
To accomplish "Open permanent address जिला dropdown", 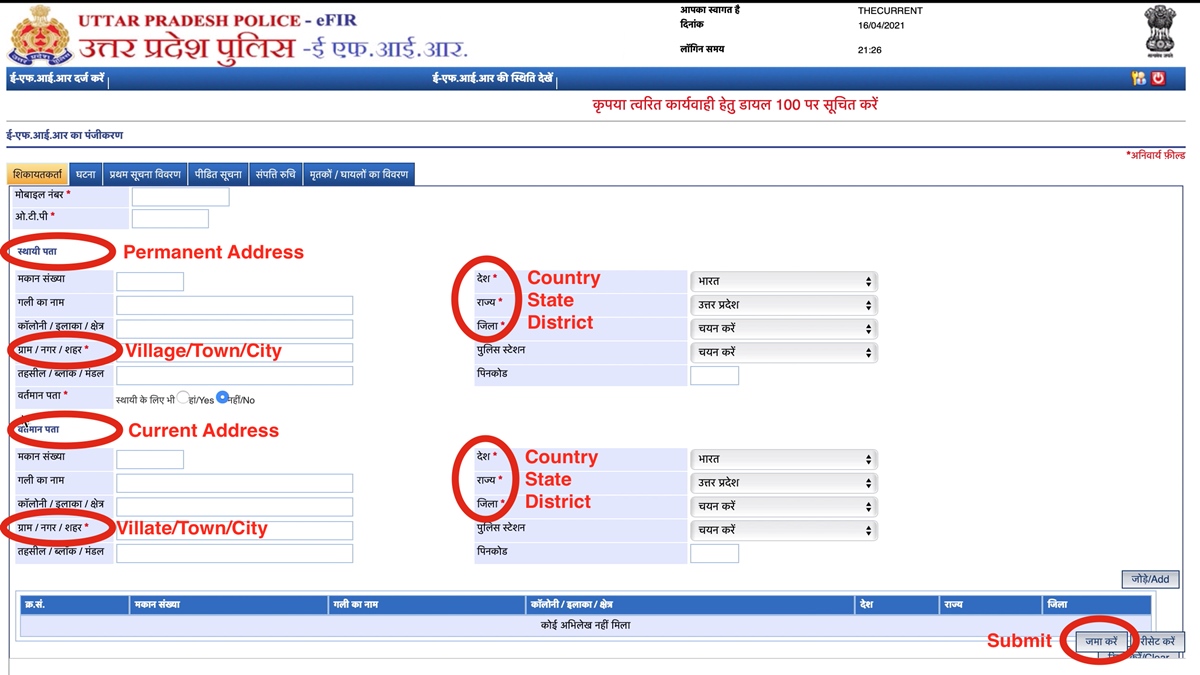I will click(784, 329).
